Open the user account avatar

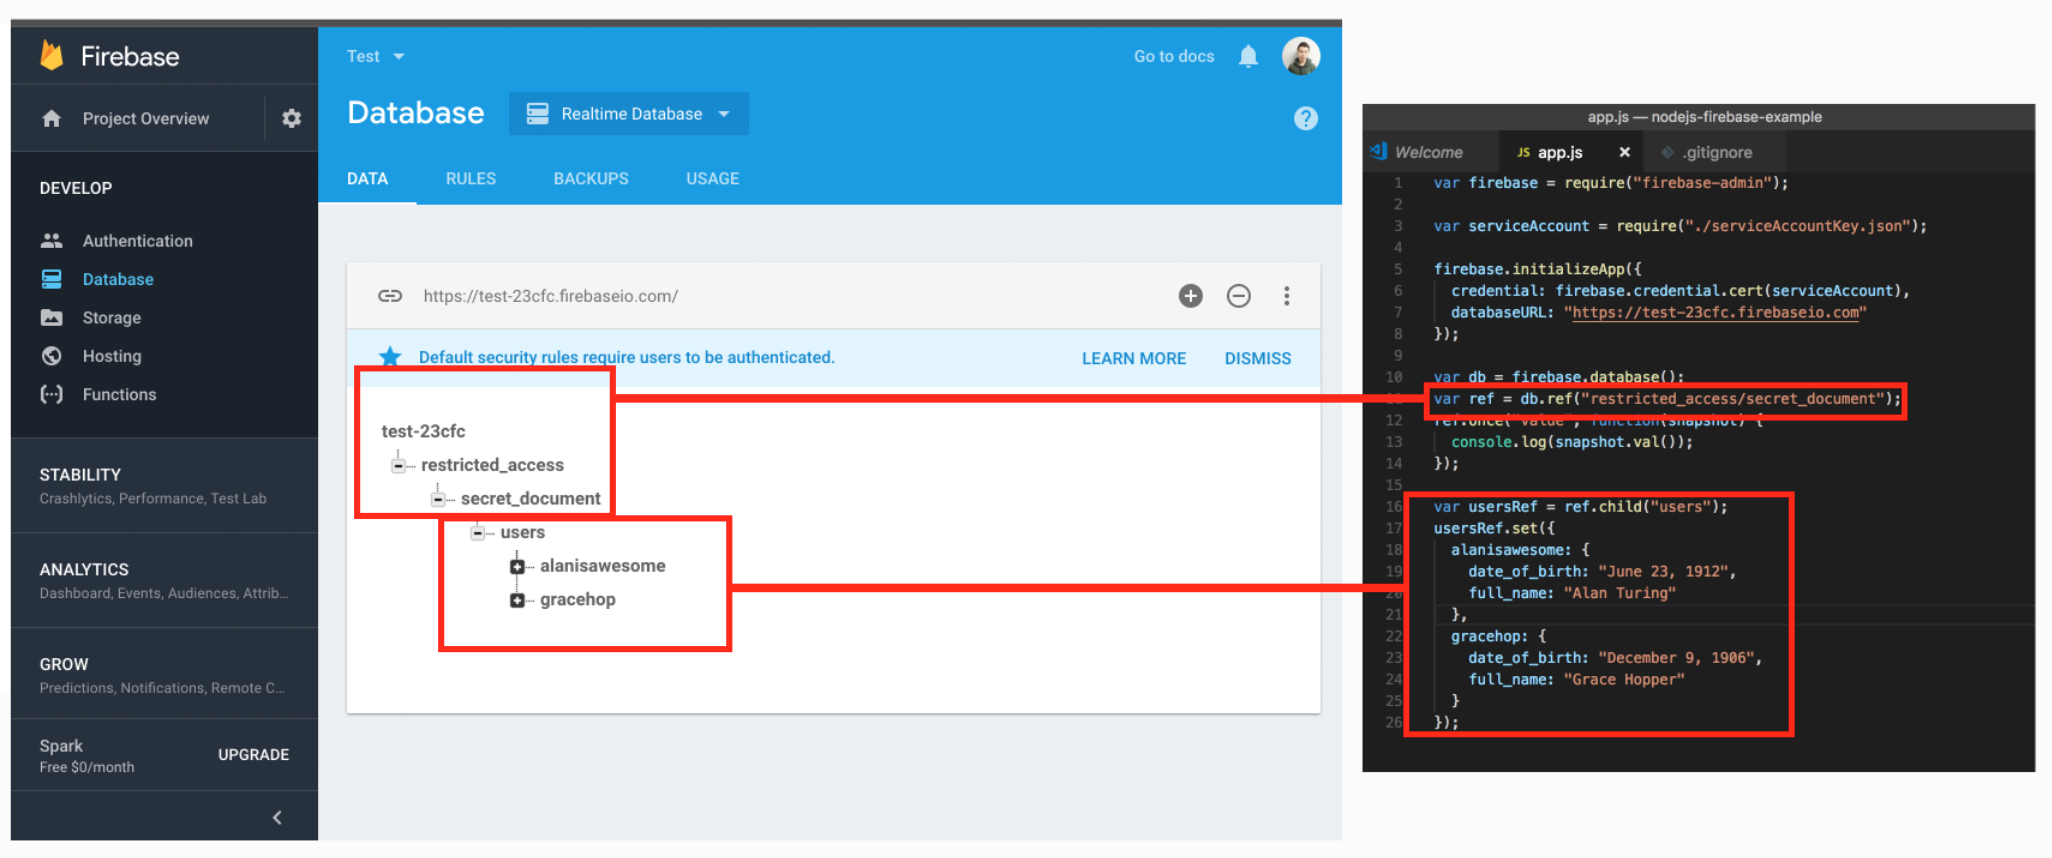coord(1301,56)
